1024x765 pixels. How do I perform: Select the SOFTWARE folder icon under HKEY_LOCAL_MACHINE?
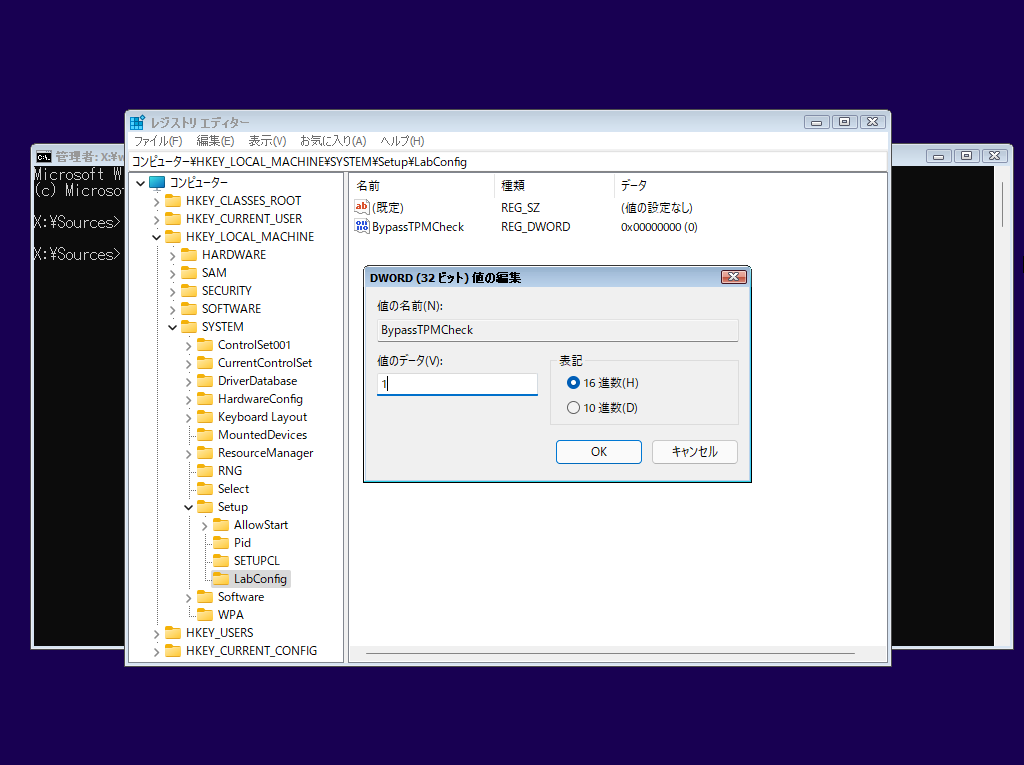189,308
